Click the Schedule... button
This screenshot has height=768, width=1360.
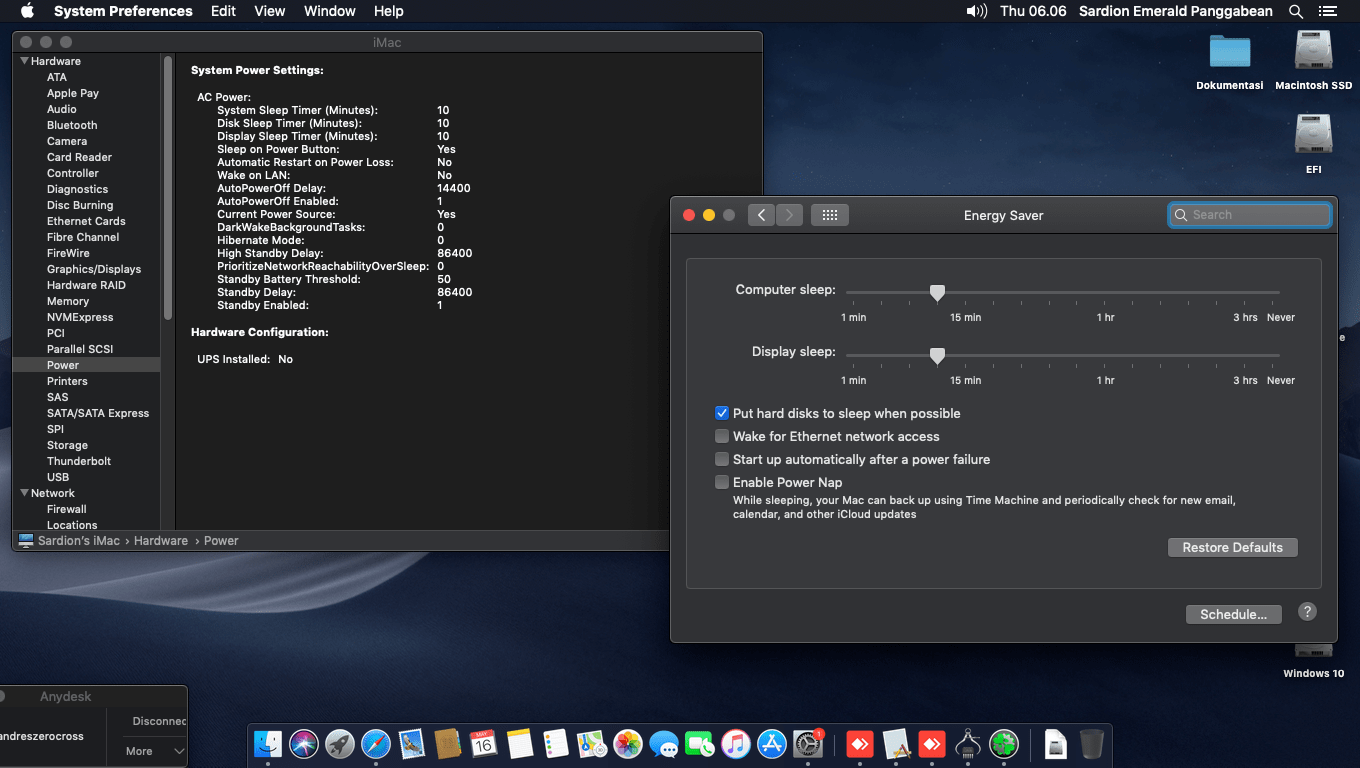(1233, 614)
